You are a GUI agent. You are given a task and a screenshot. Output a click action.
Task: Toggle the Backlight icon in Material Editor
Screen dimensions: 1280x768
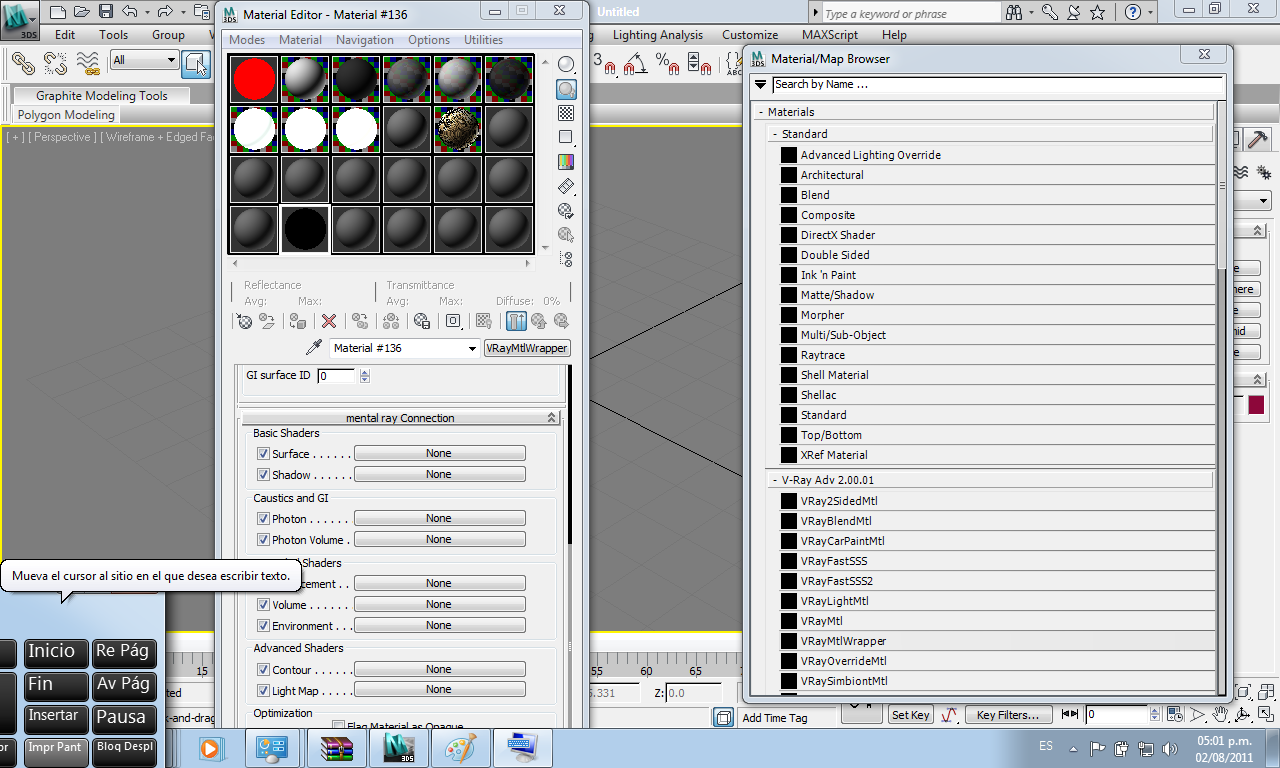(566, 89)
